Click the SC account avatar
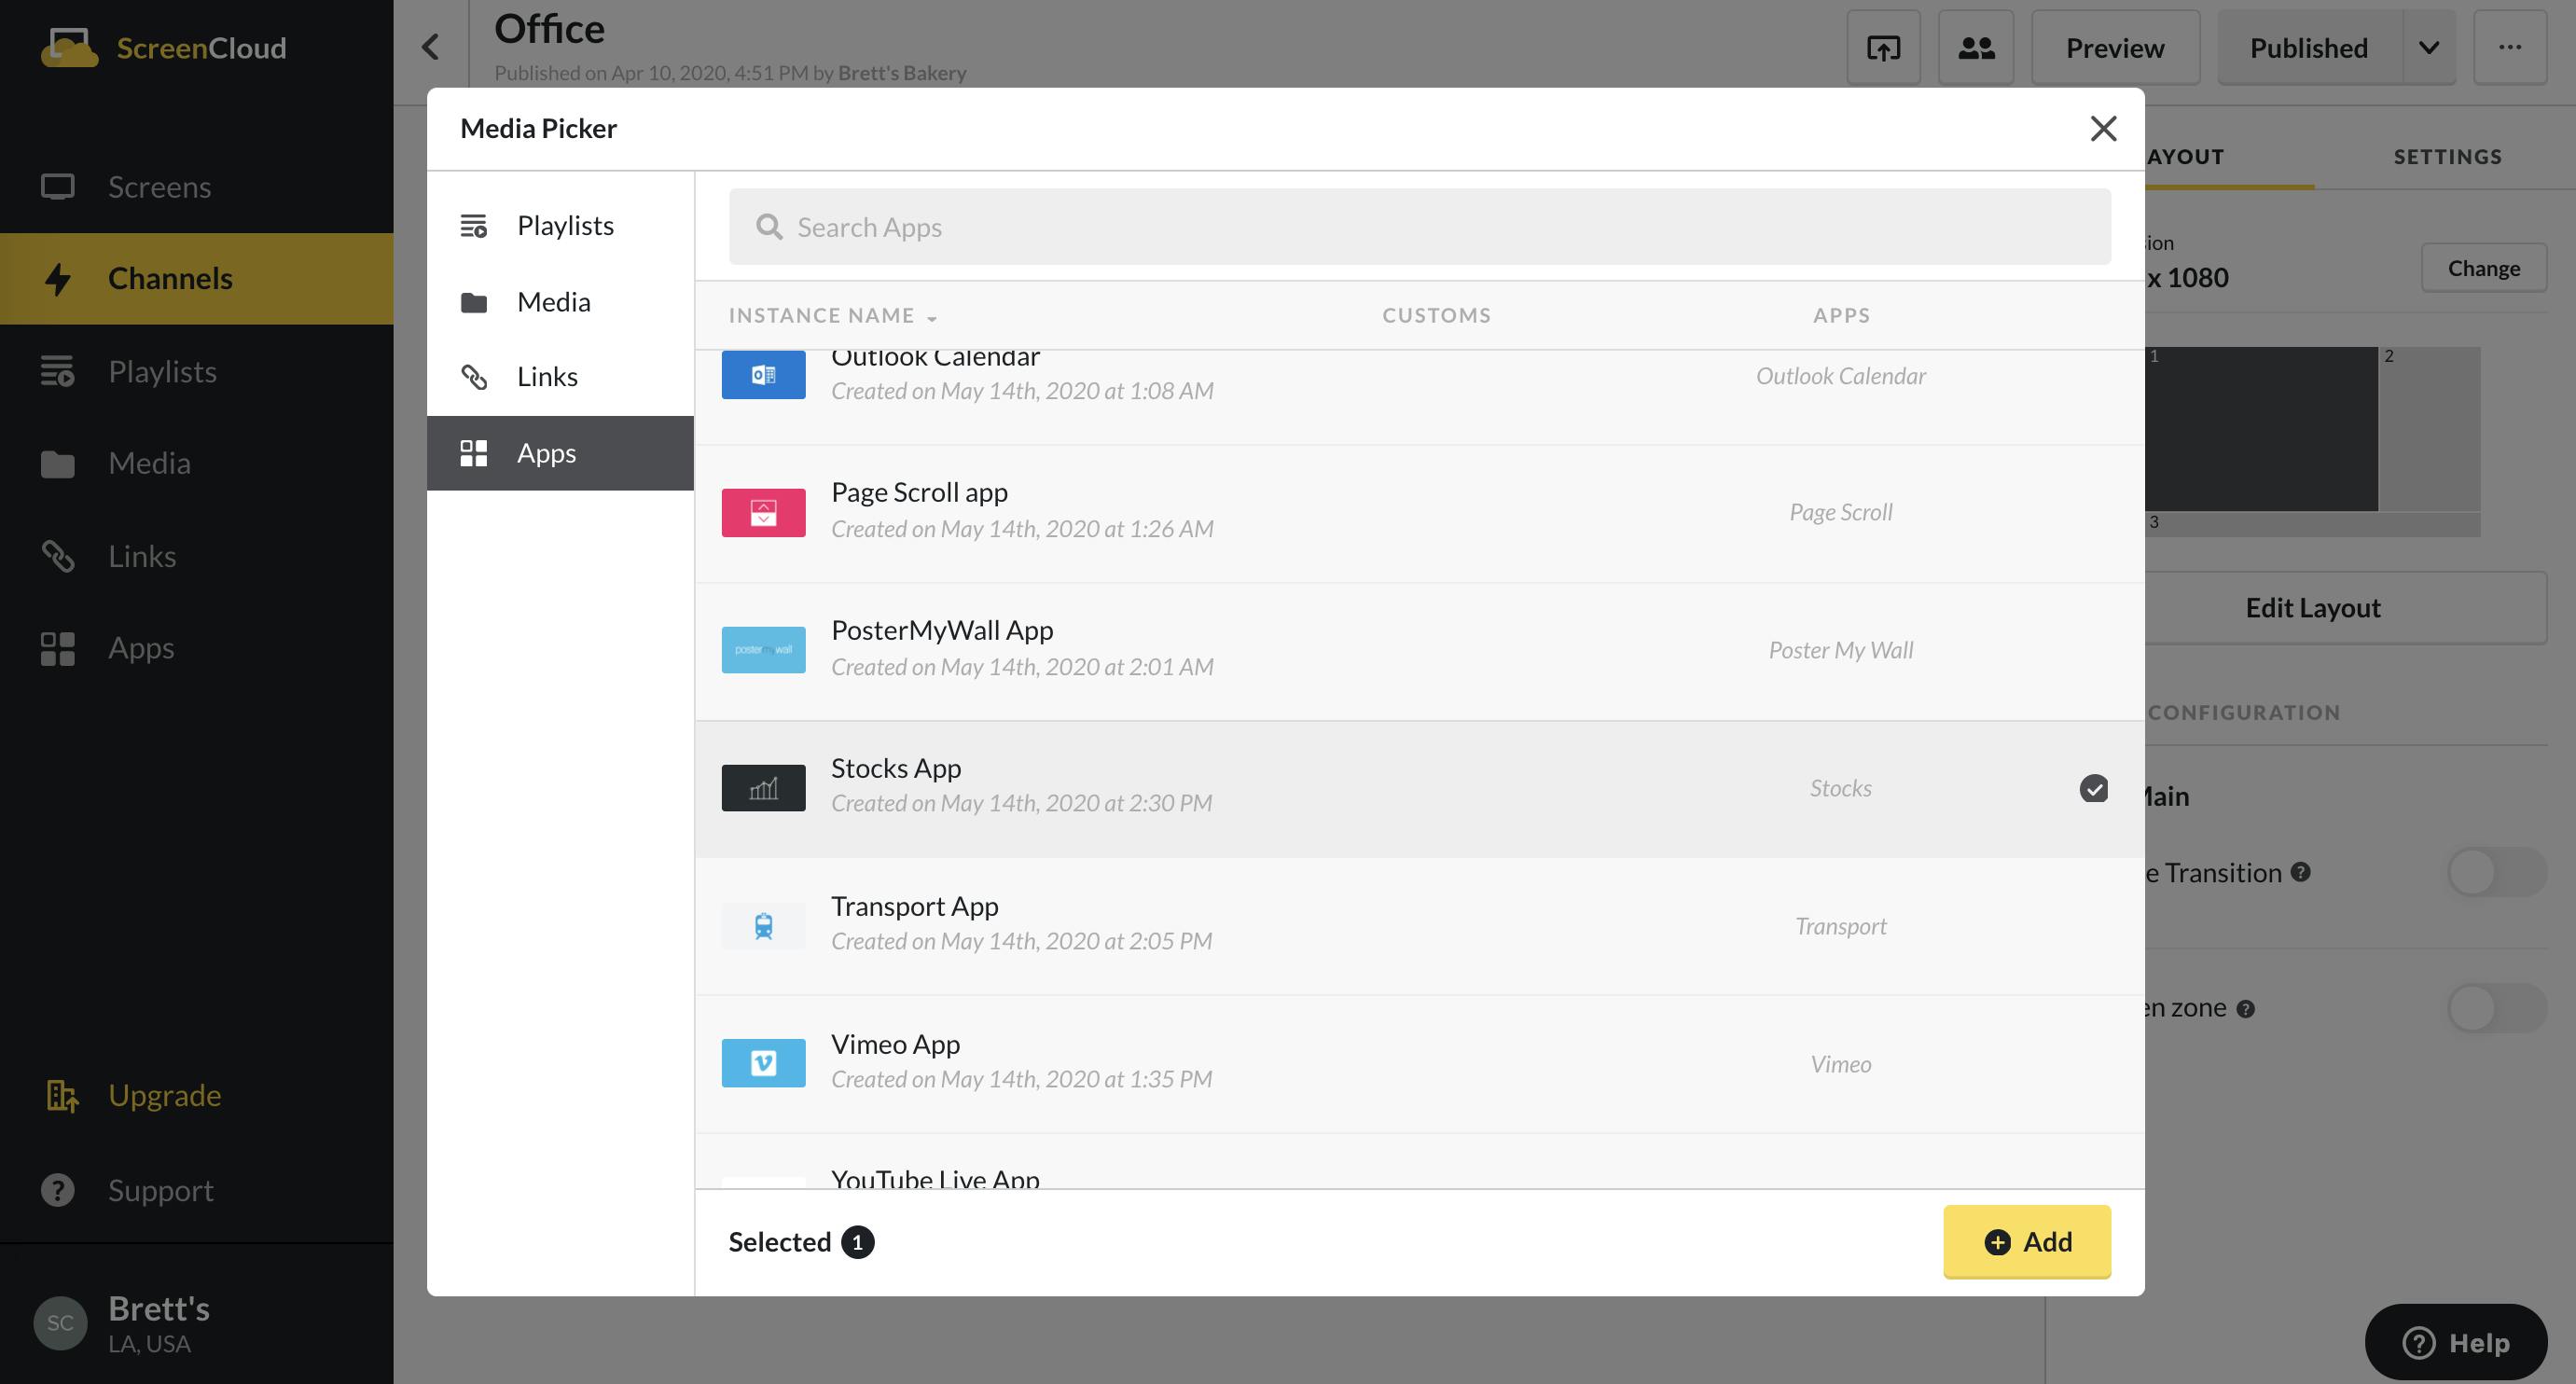 pos(60,1323)
